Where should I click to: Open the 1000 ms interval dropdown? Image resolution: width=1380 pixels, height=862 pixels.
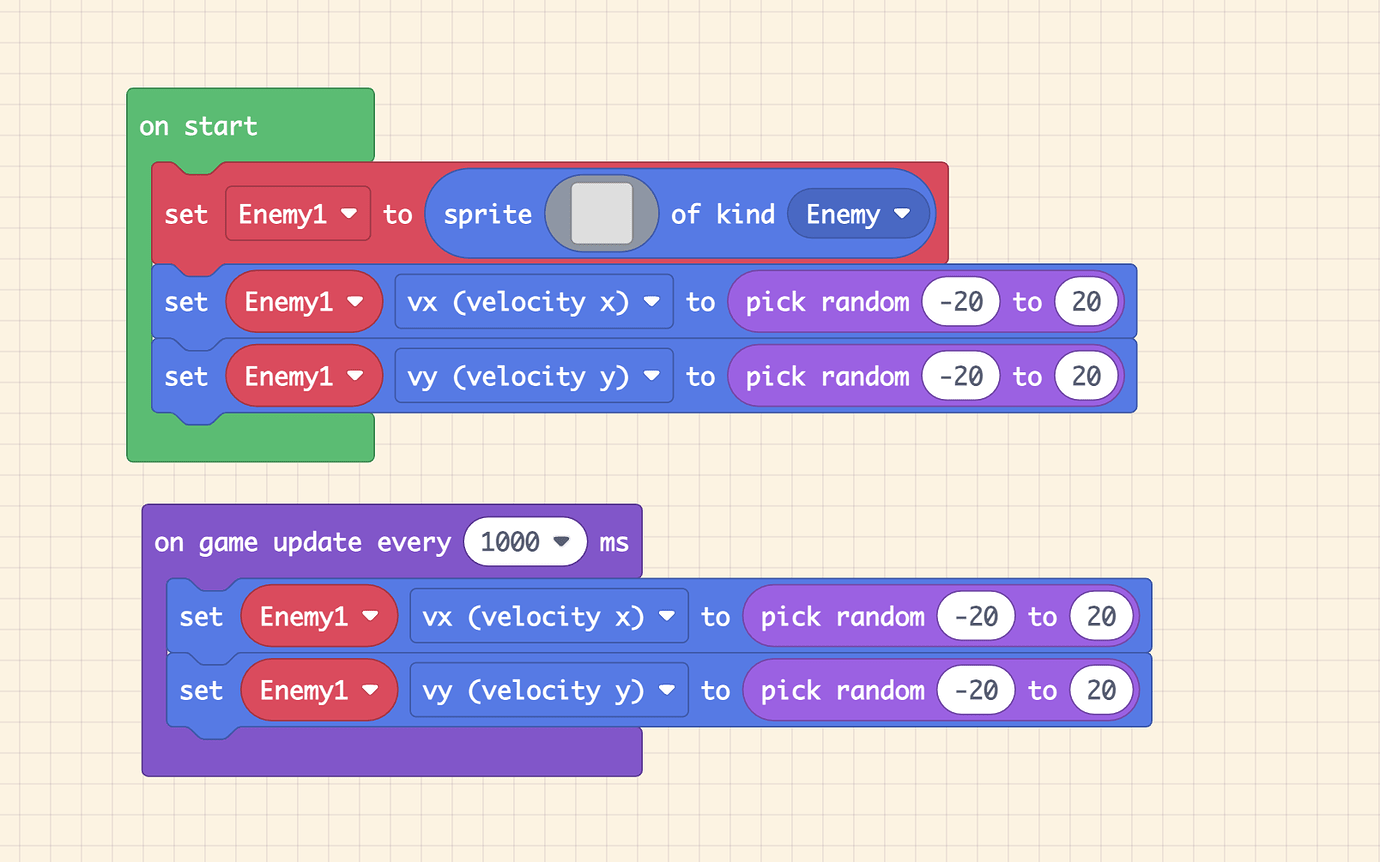point(525,541)
